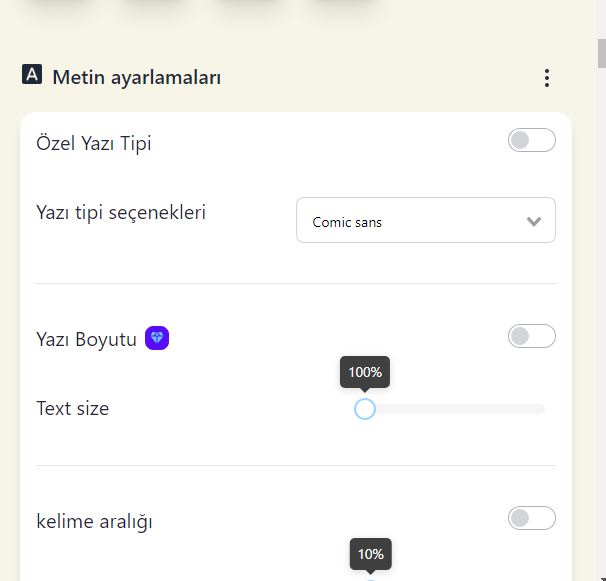
Task: Click the Text size label
Action: coord(73,408)
